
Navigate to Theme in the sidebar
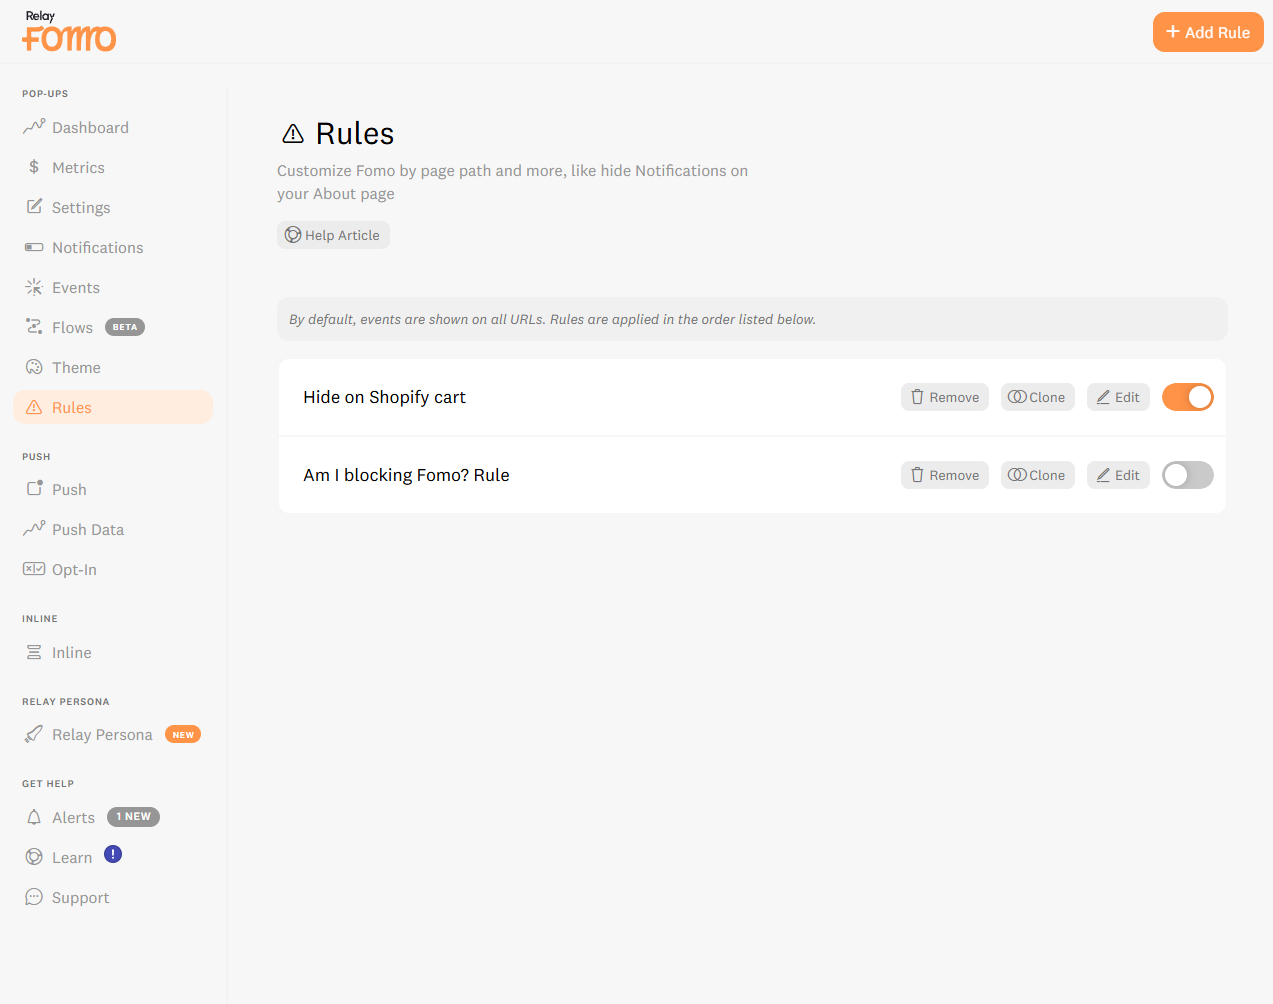tap(113, 367)
